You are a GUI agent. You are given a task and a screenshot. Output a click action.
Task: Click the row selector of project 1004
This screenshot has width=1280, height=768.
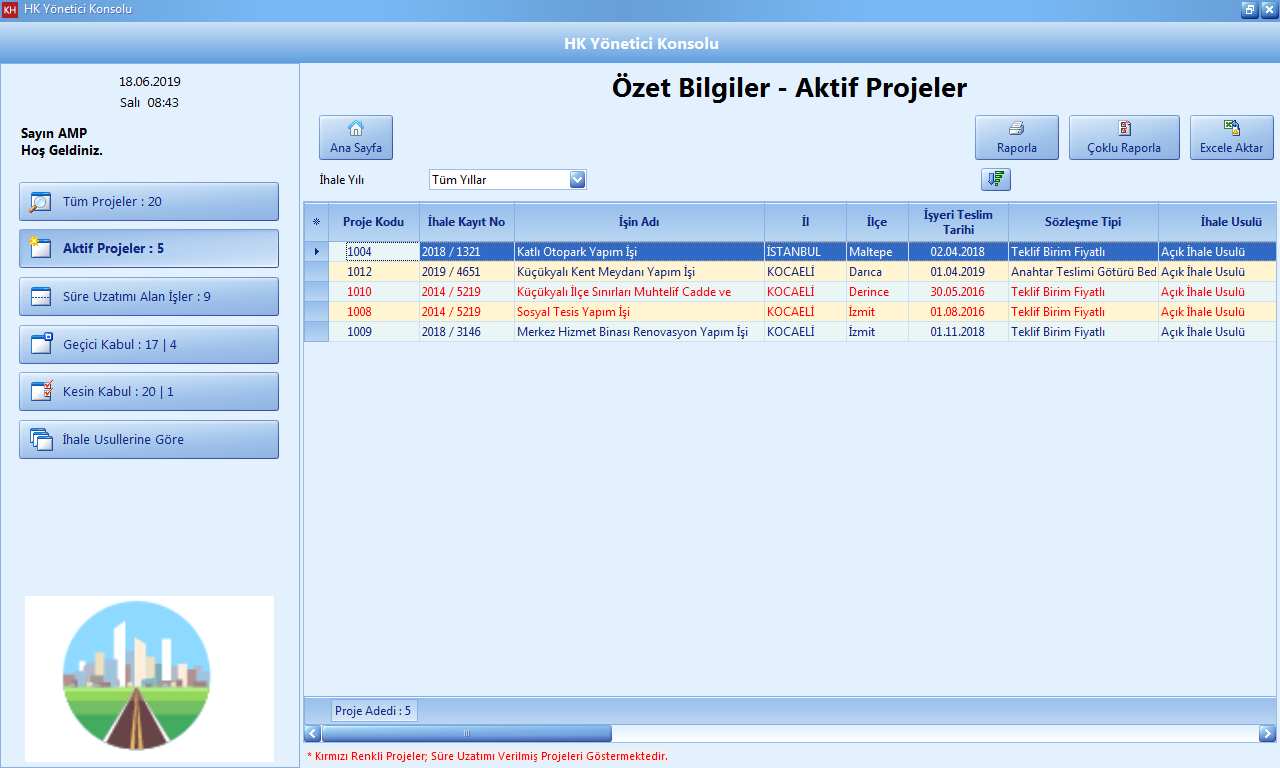point(316,251)
